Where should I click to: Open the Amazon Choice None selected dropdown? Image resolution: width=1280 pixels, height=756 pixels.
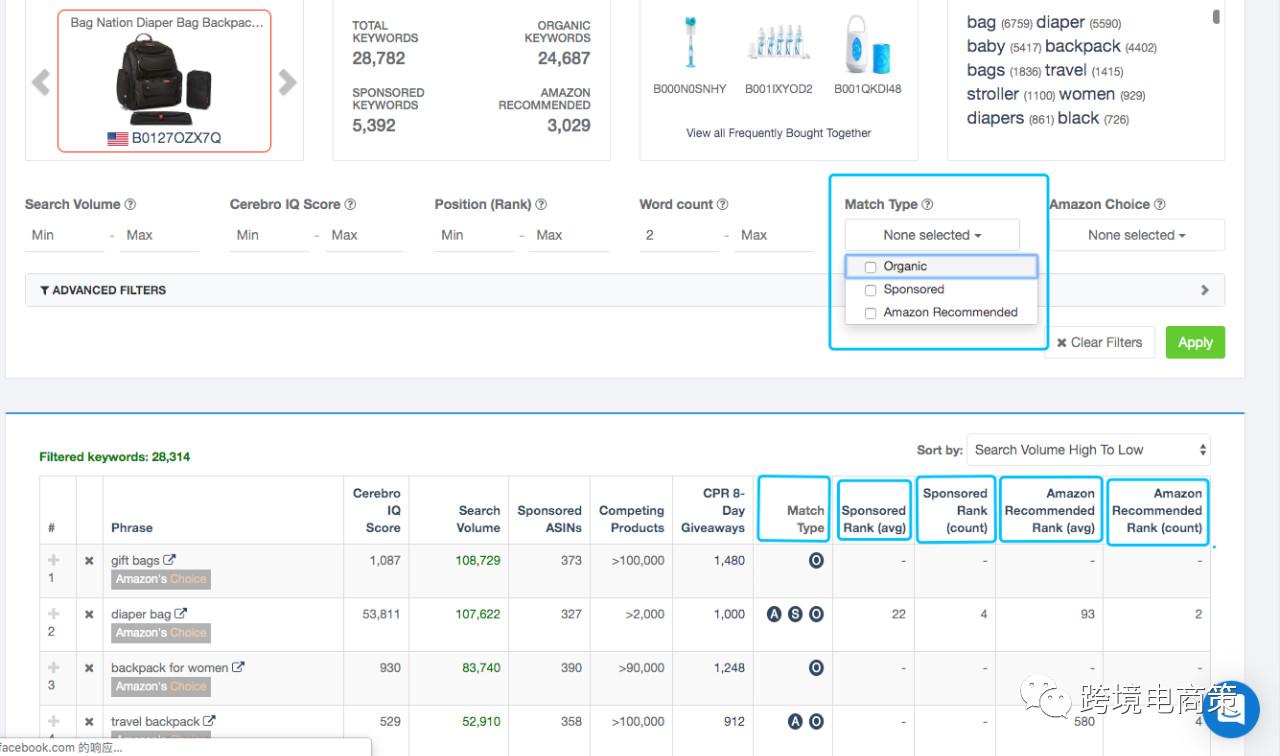[1137, 235]
